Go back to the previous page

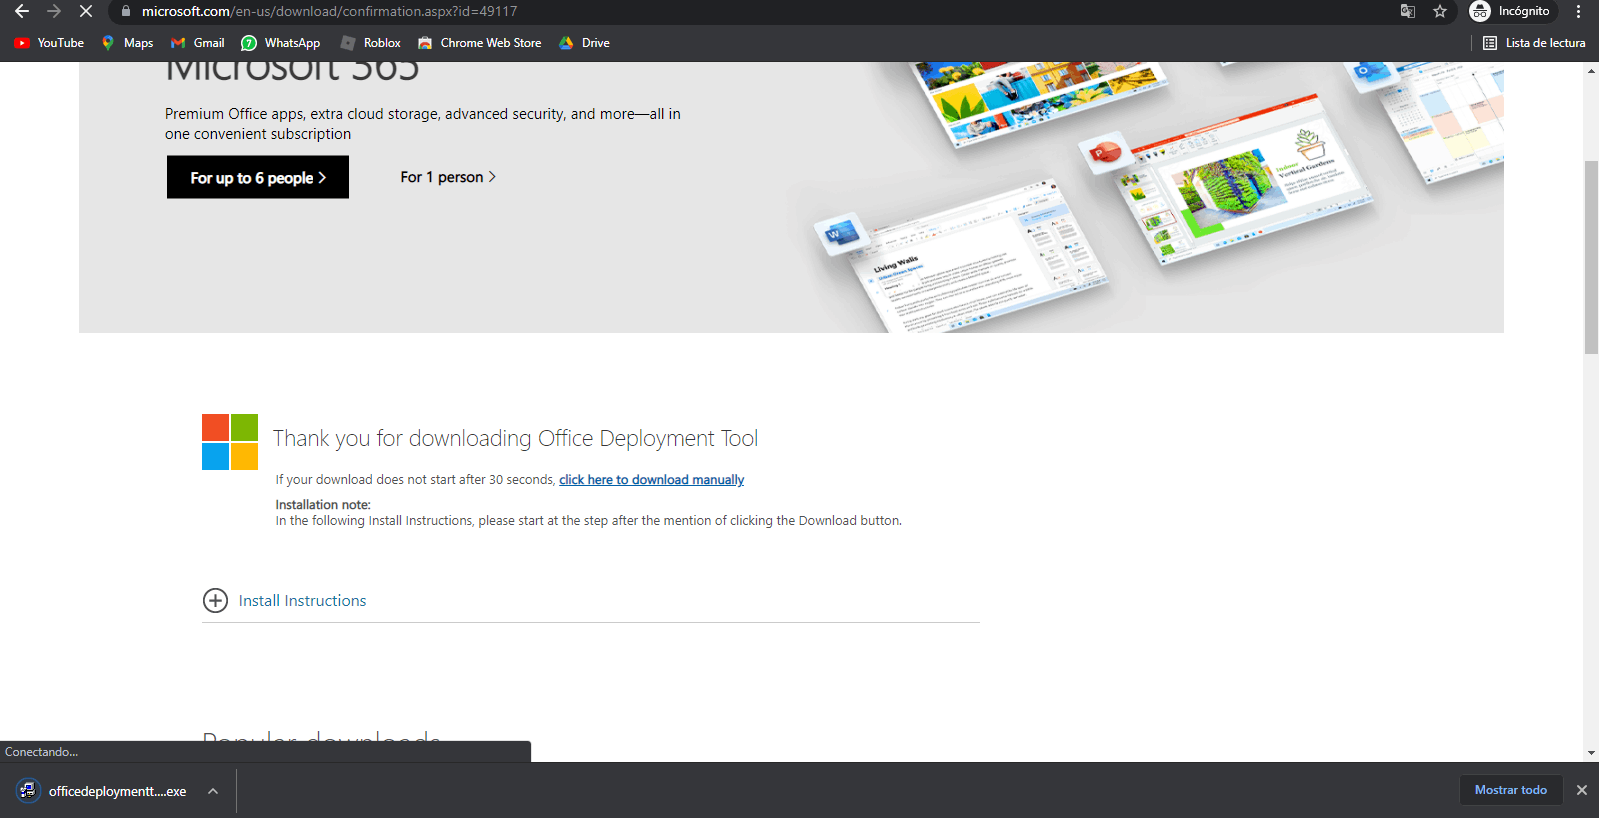coord(22,11)
